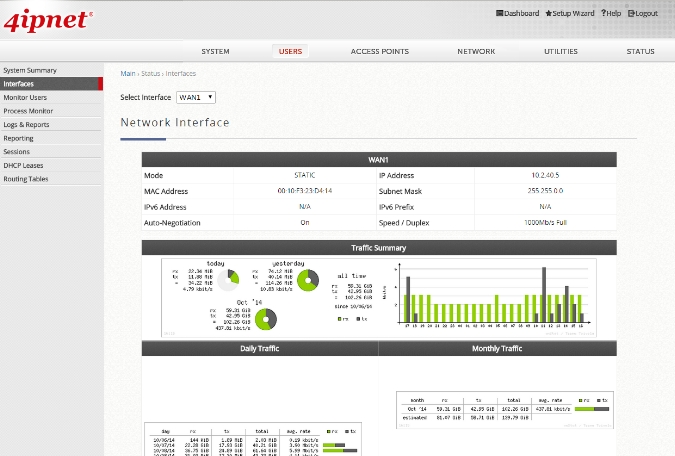
Task: Open the UTILITIES menu
Action: [x=560, y=51]
